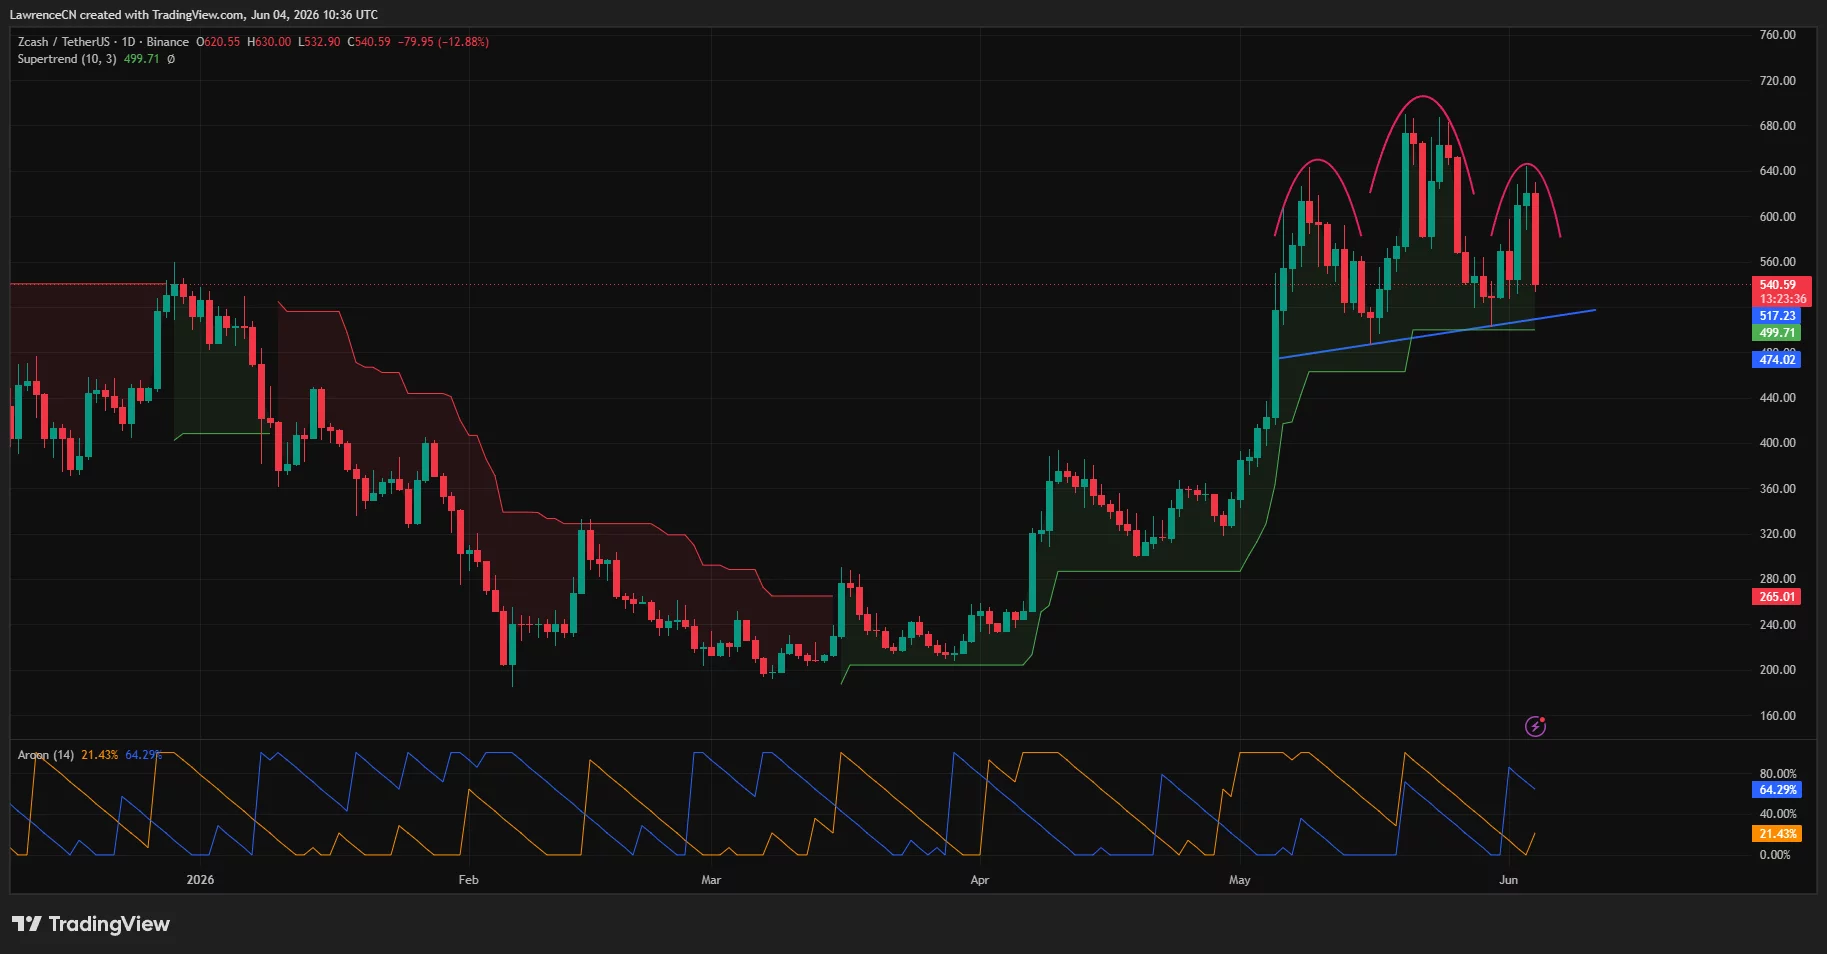Click the Apr label on time axis
1827x954 pixels.
pos(980,880)
